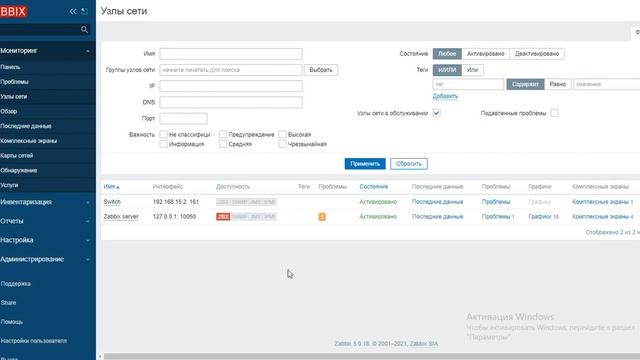Open the Zabbix server host link

pyautogui.click(x=121, y=217)
